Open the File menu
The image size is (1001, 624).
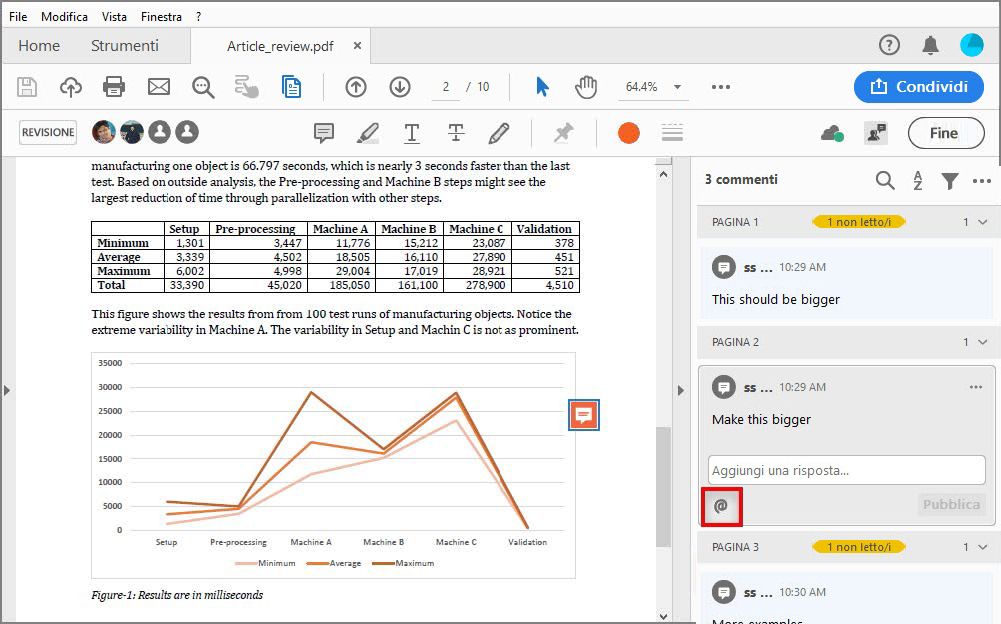pyautogui.click(x=18, y=17)
